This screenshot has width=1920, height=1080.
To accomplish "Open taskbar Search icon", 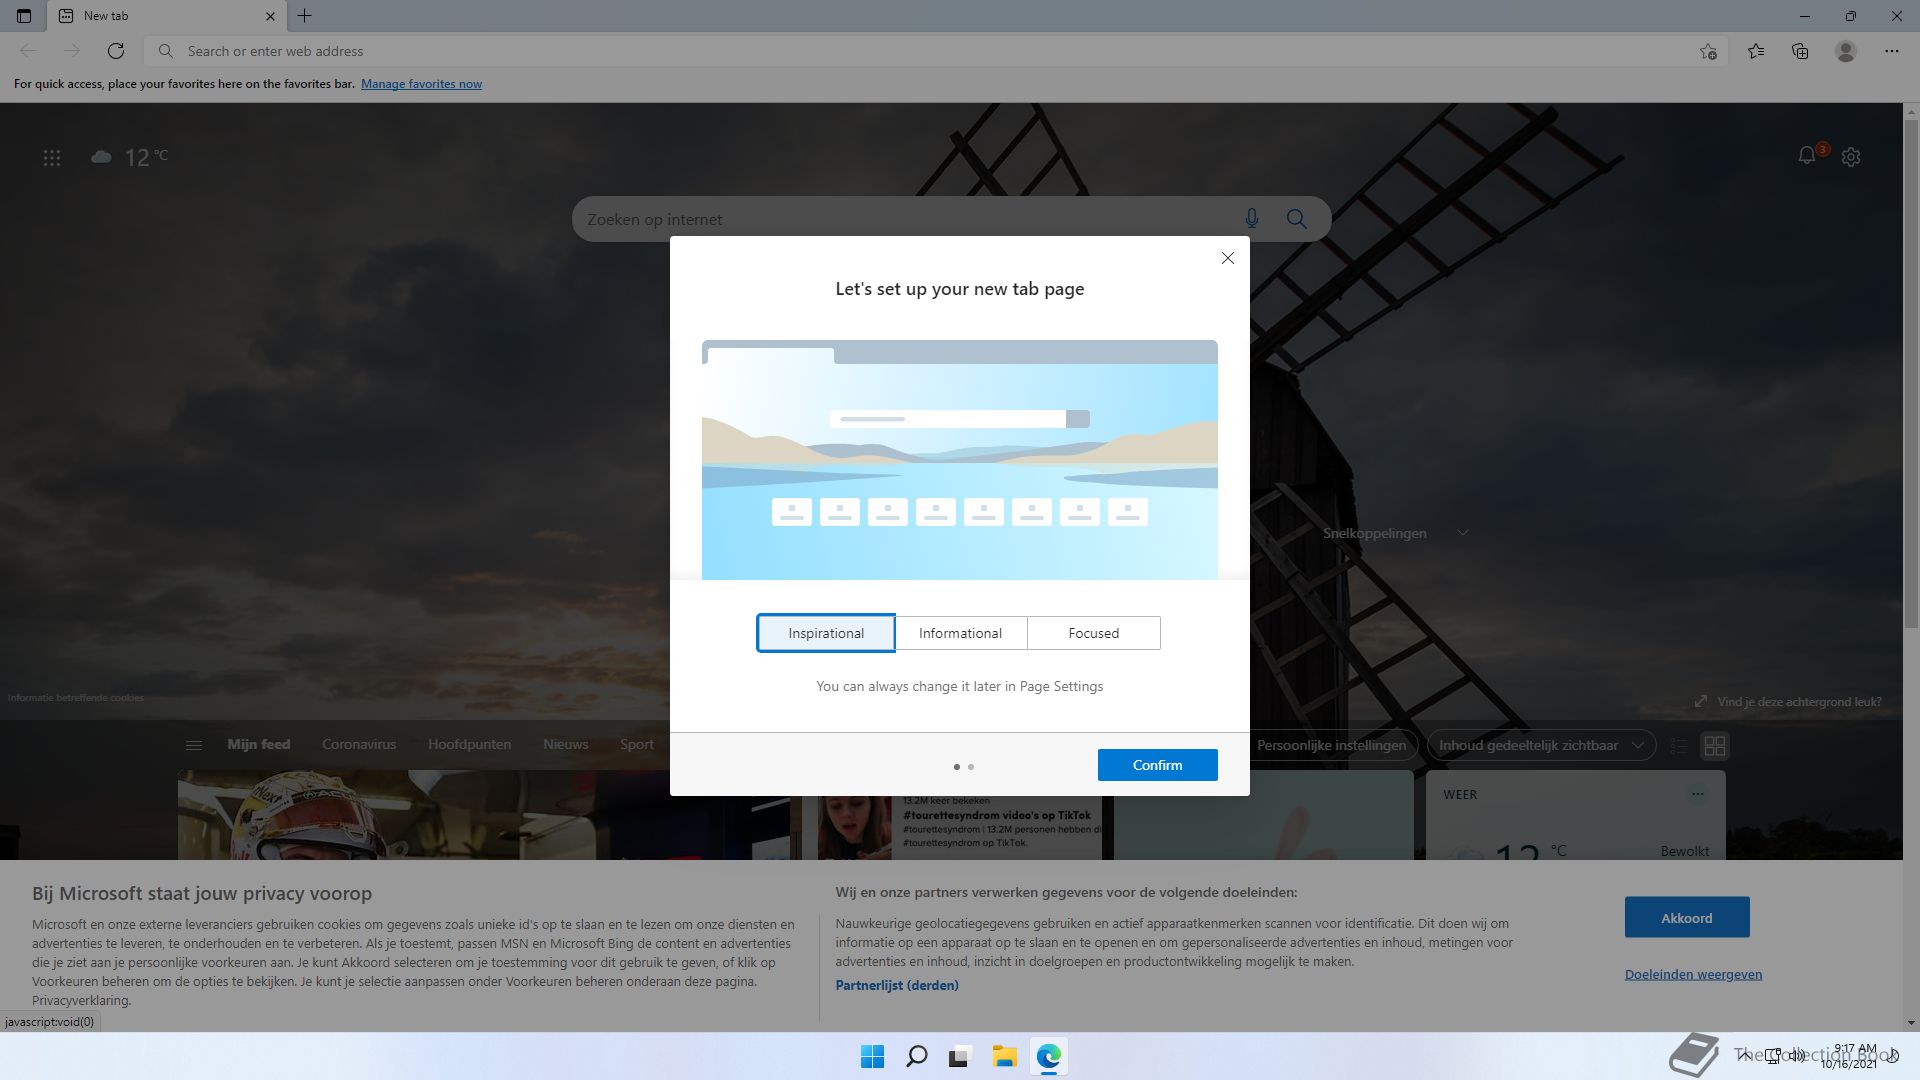I will 916,1056.
